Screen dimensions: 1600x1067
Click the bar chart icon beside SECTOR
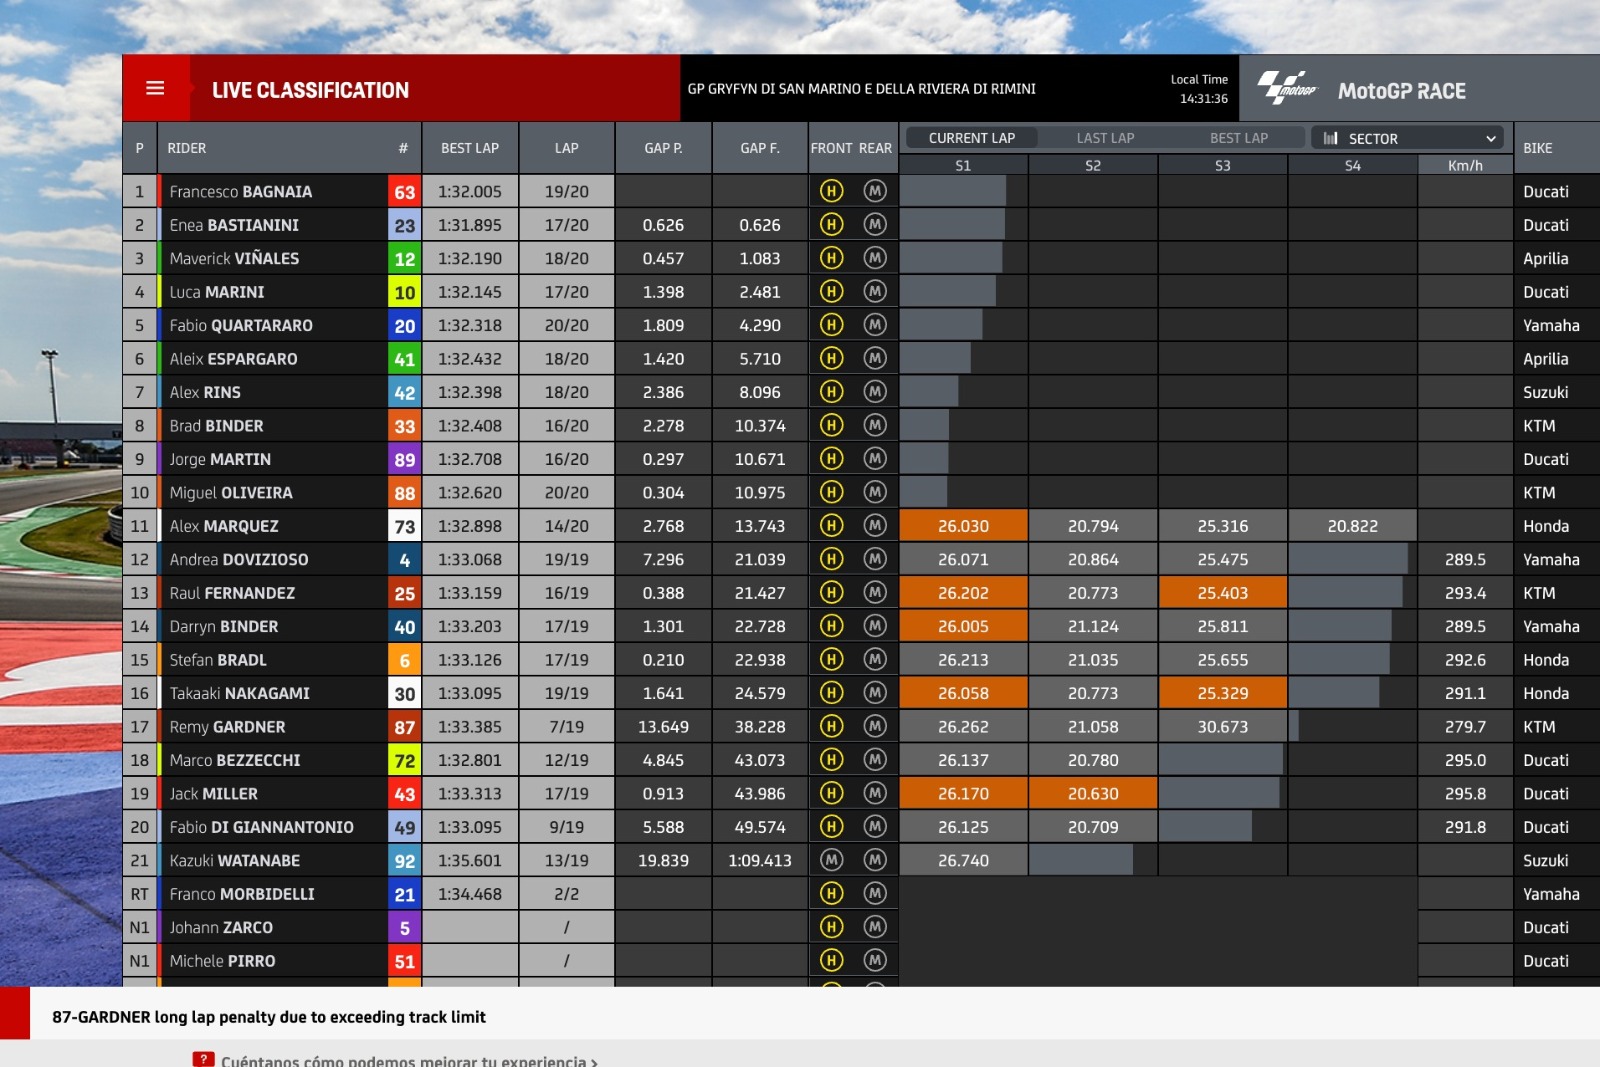(x=1330, y=138)
